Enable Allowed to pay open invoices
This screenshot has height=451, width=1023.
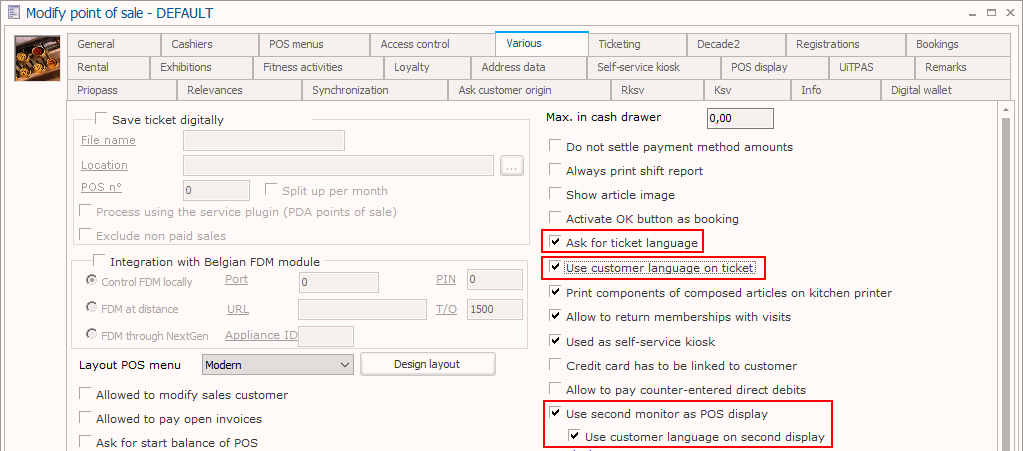(85, 419)
